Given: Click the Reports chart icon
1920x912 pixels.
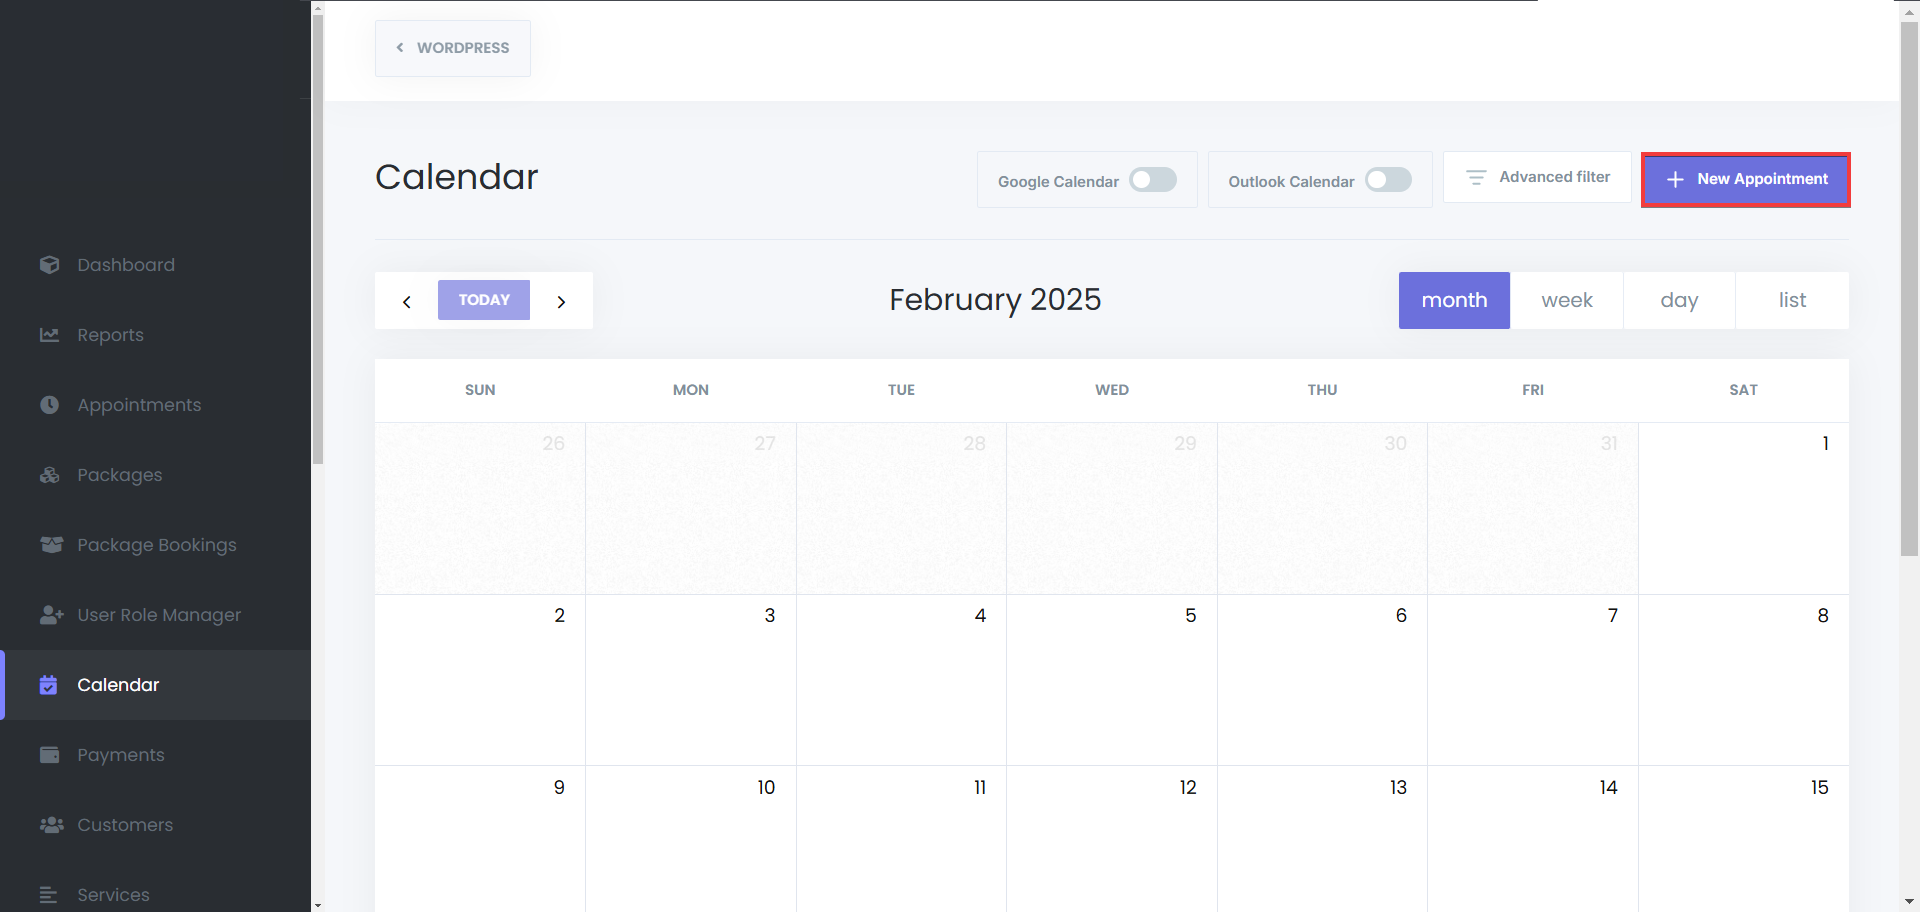Looking at the screenshot, I should 50,335.
